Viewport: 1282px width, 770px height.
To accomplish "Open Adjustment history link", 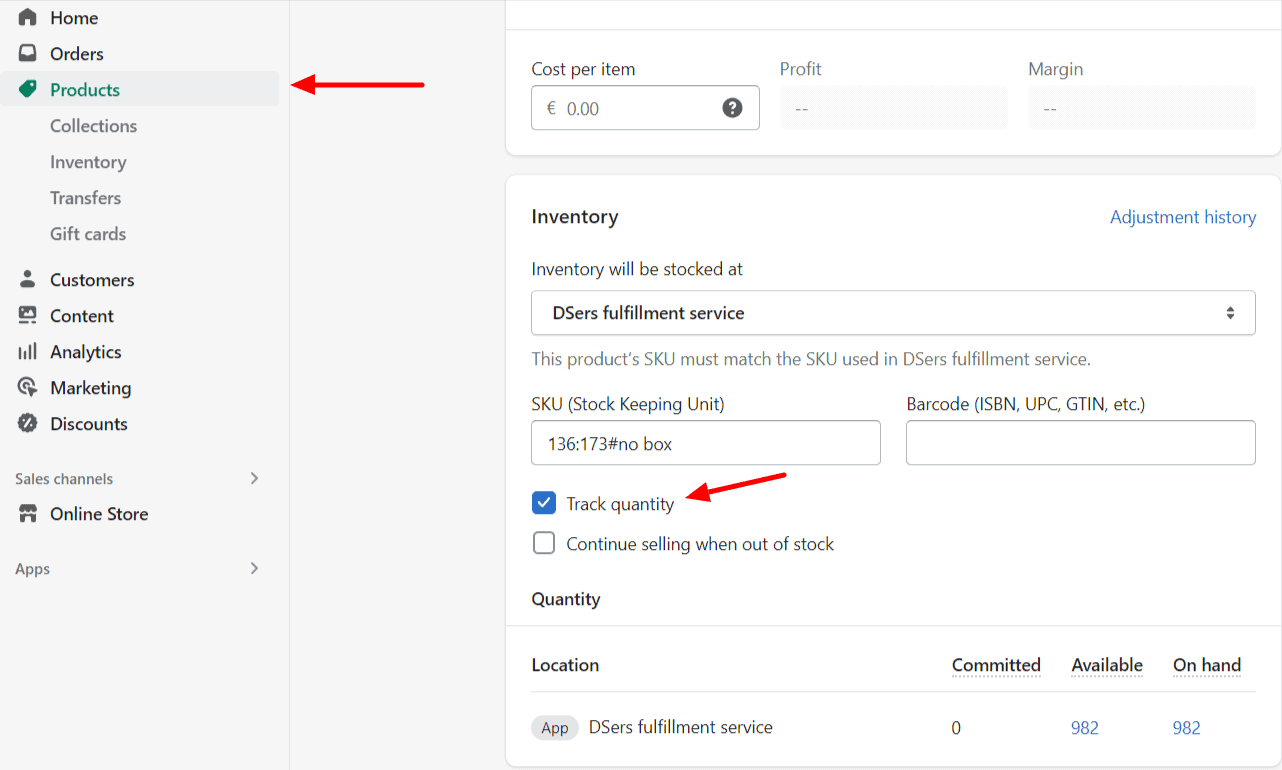I will click(1183, 217).
